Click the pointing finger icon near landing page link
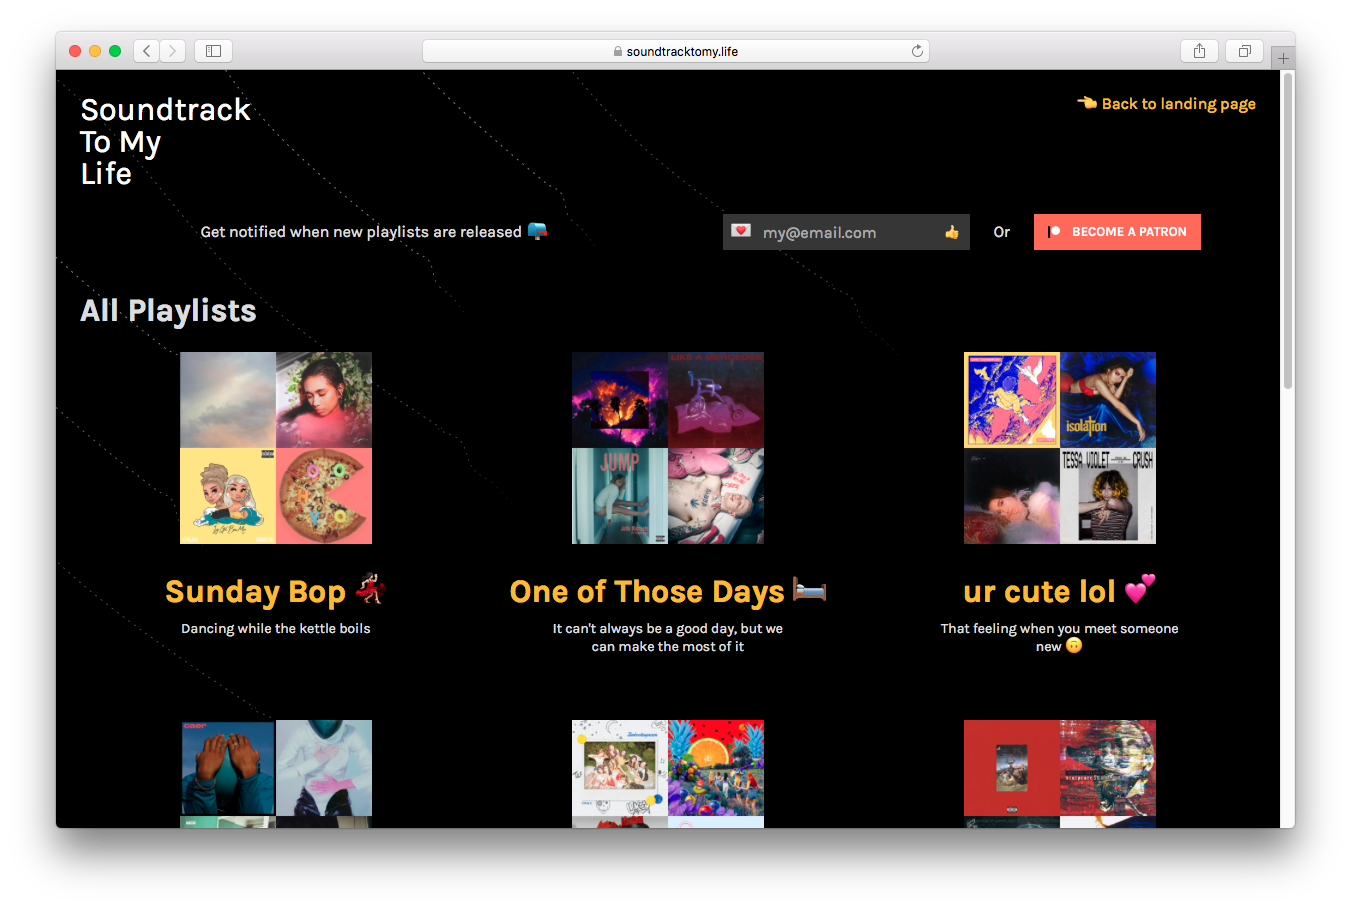Screen dimensions: 1351x908 point(1086,102)
